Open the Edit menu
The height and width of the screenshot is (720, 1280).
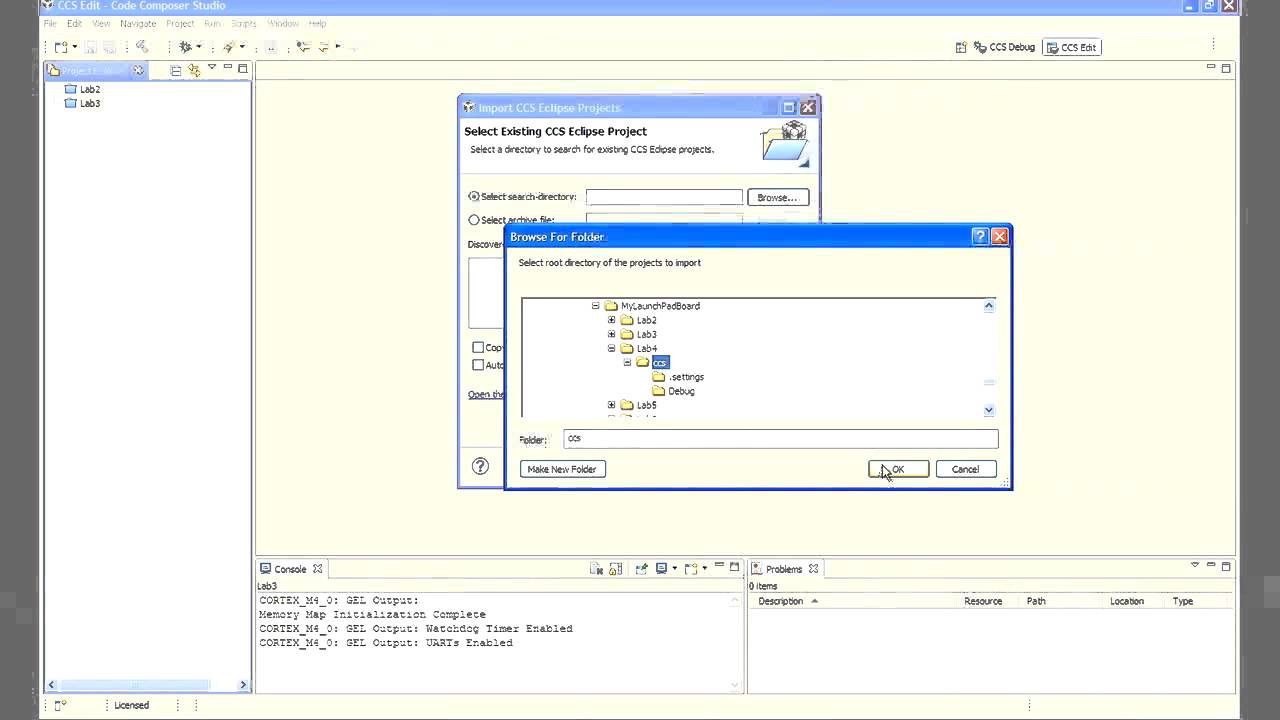[x=74, y=23]
